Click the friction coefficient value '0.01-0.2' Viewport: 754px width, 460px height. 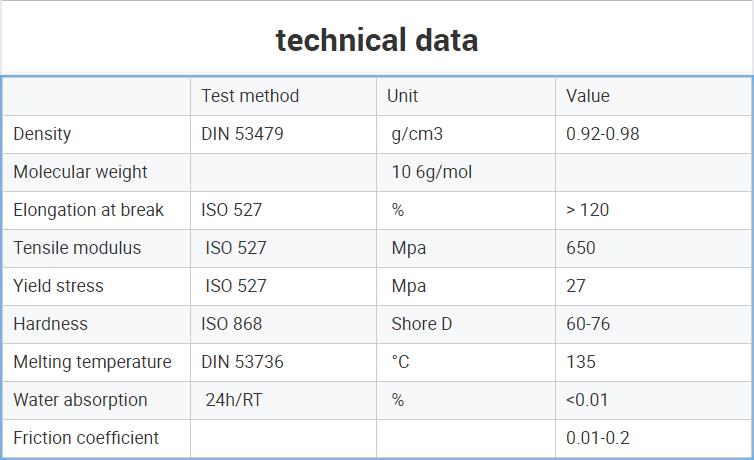tap(598, 437)
